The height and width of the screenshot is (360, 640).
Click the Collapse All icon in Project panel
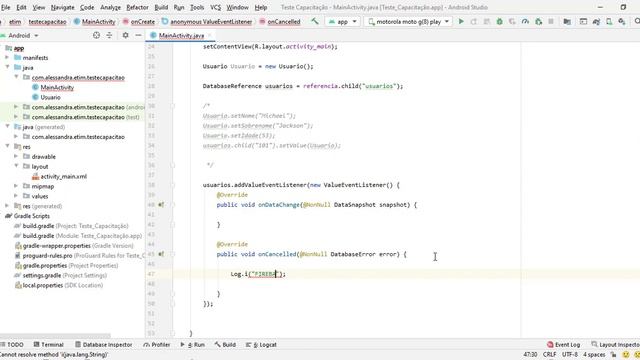(x=109, y=36)
